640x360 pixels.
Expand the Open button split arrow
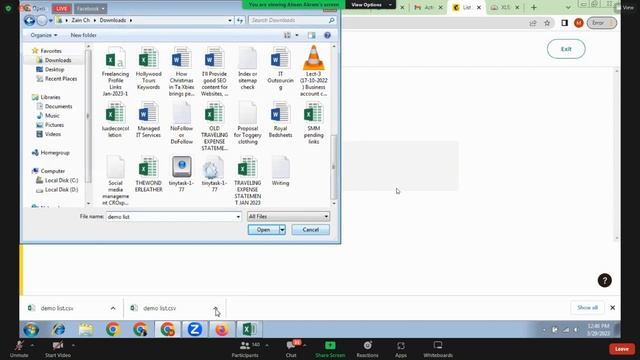pos(282,230)
